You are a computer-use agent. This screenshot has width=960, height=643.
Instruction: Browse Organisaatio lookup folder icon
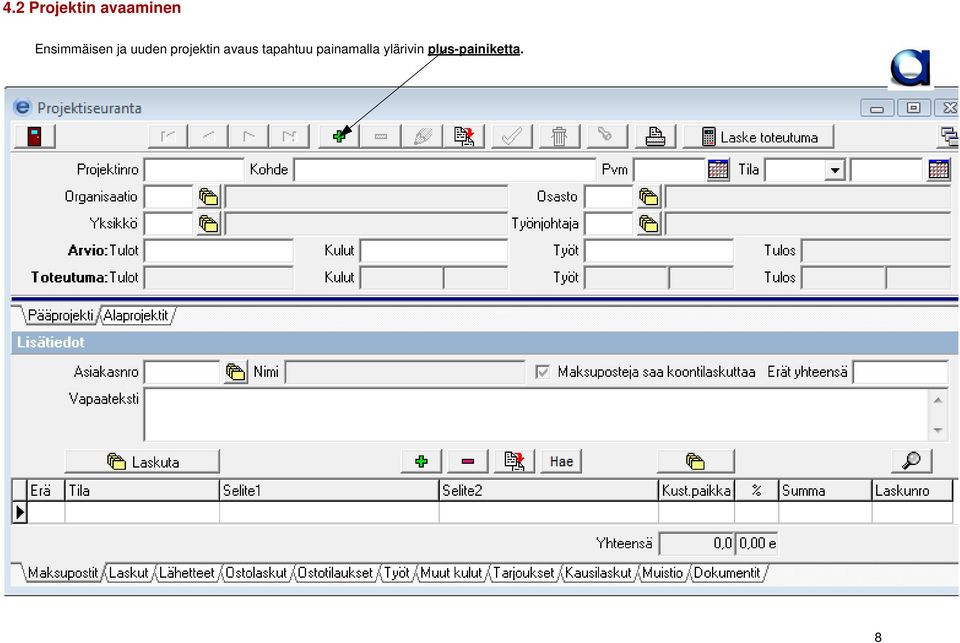click(209, 197)
